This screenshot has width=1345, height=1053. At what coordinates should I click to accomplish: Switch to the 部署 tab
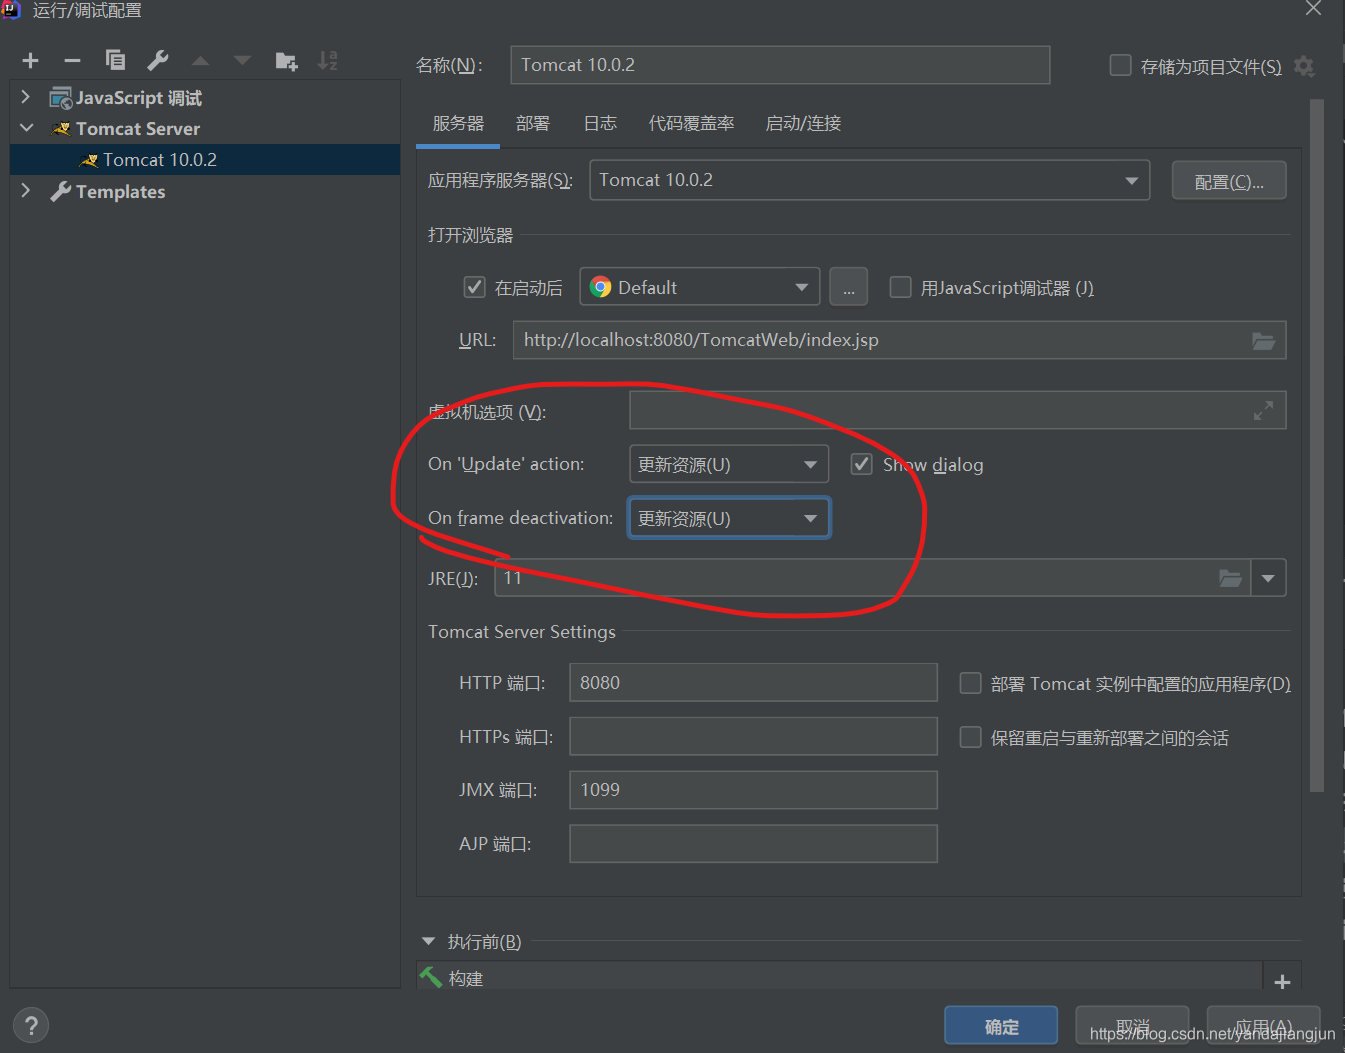click(533, 123)
